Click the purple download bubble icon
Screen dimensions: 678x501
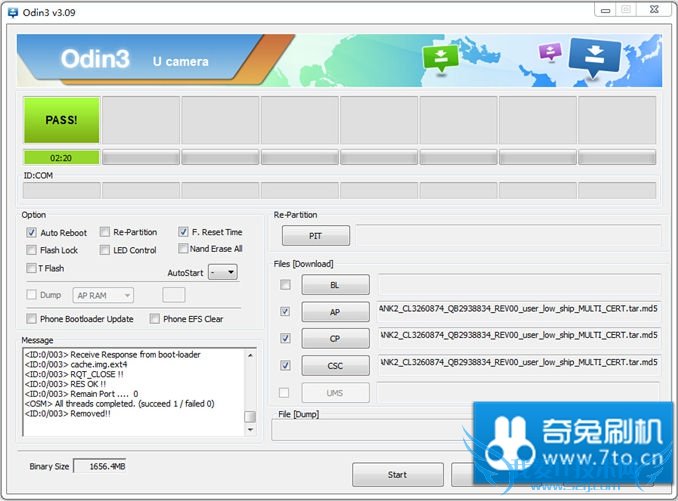(x=550, y=52)
